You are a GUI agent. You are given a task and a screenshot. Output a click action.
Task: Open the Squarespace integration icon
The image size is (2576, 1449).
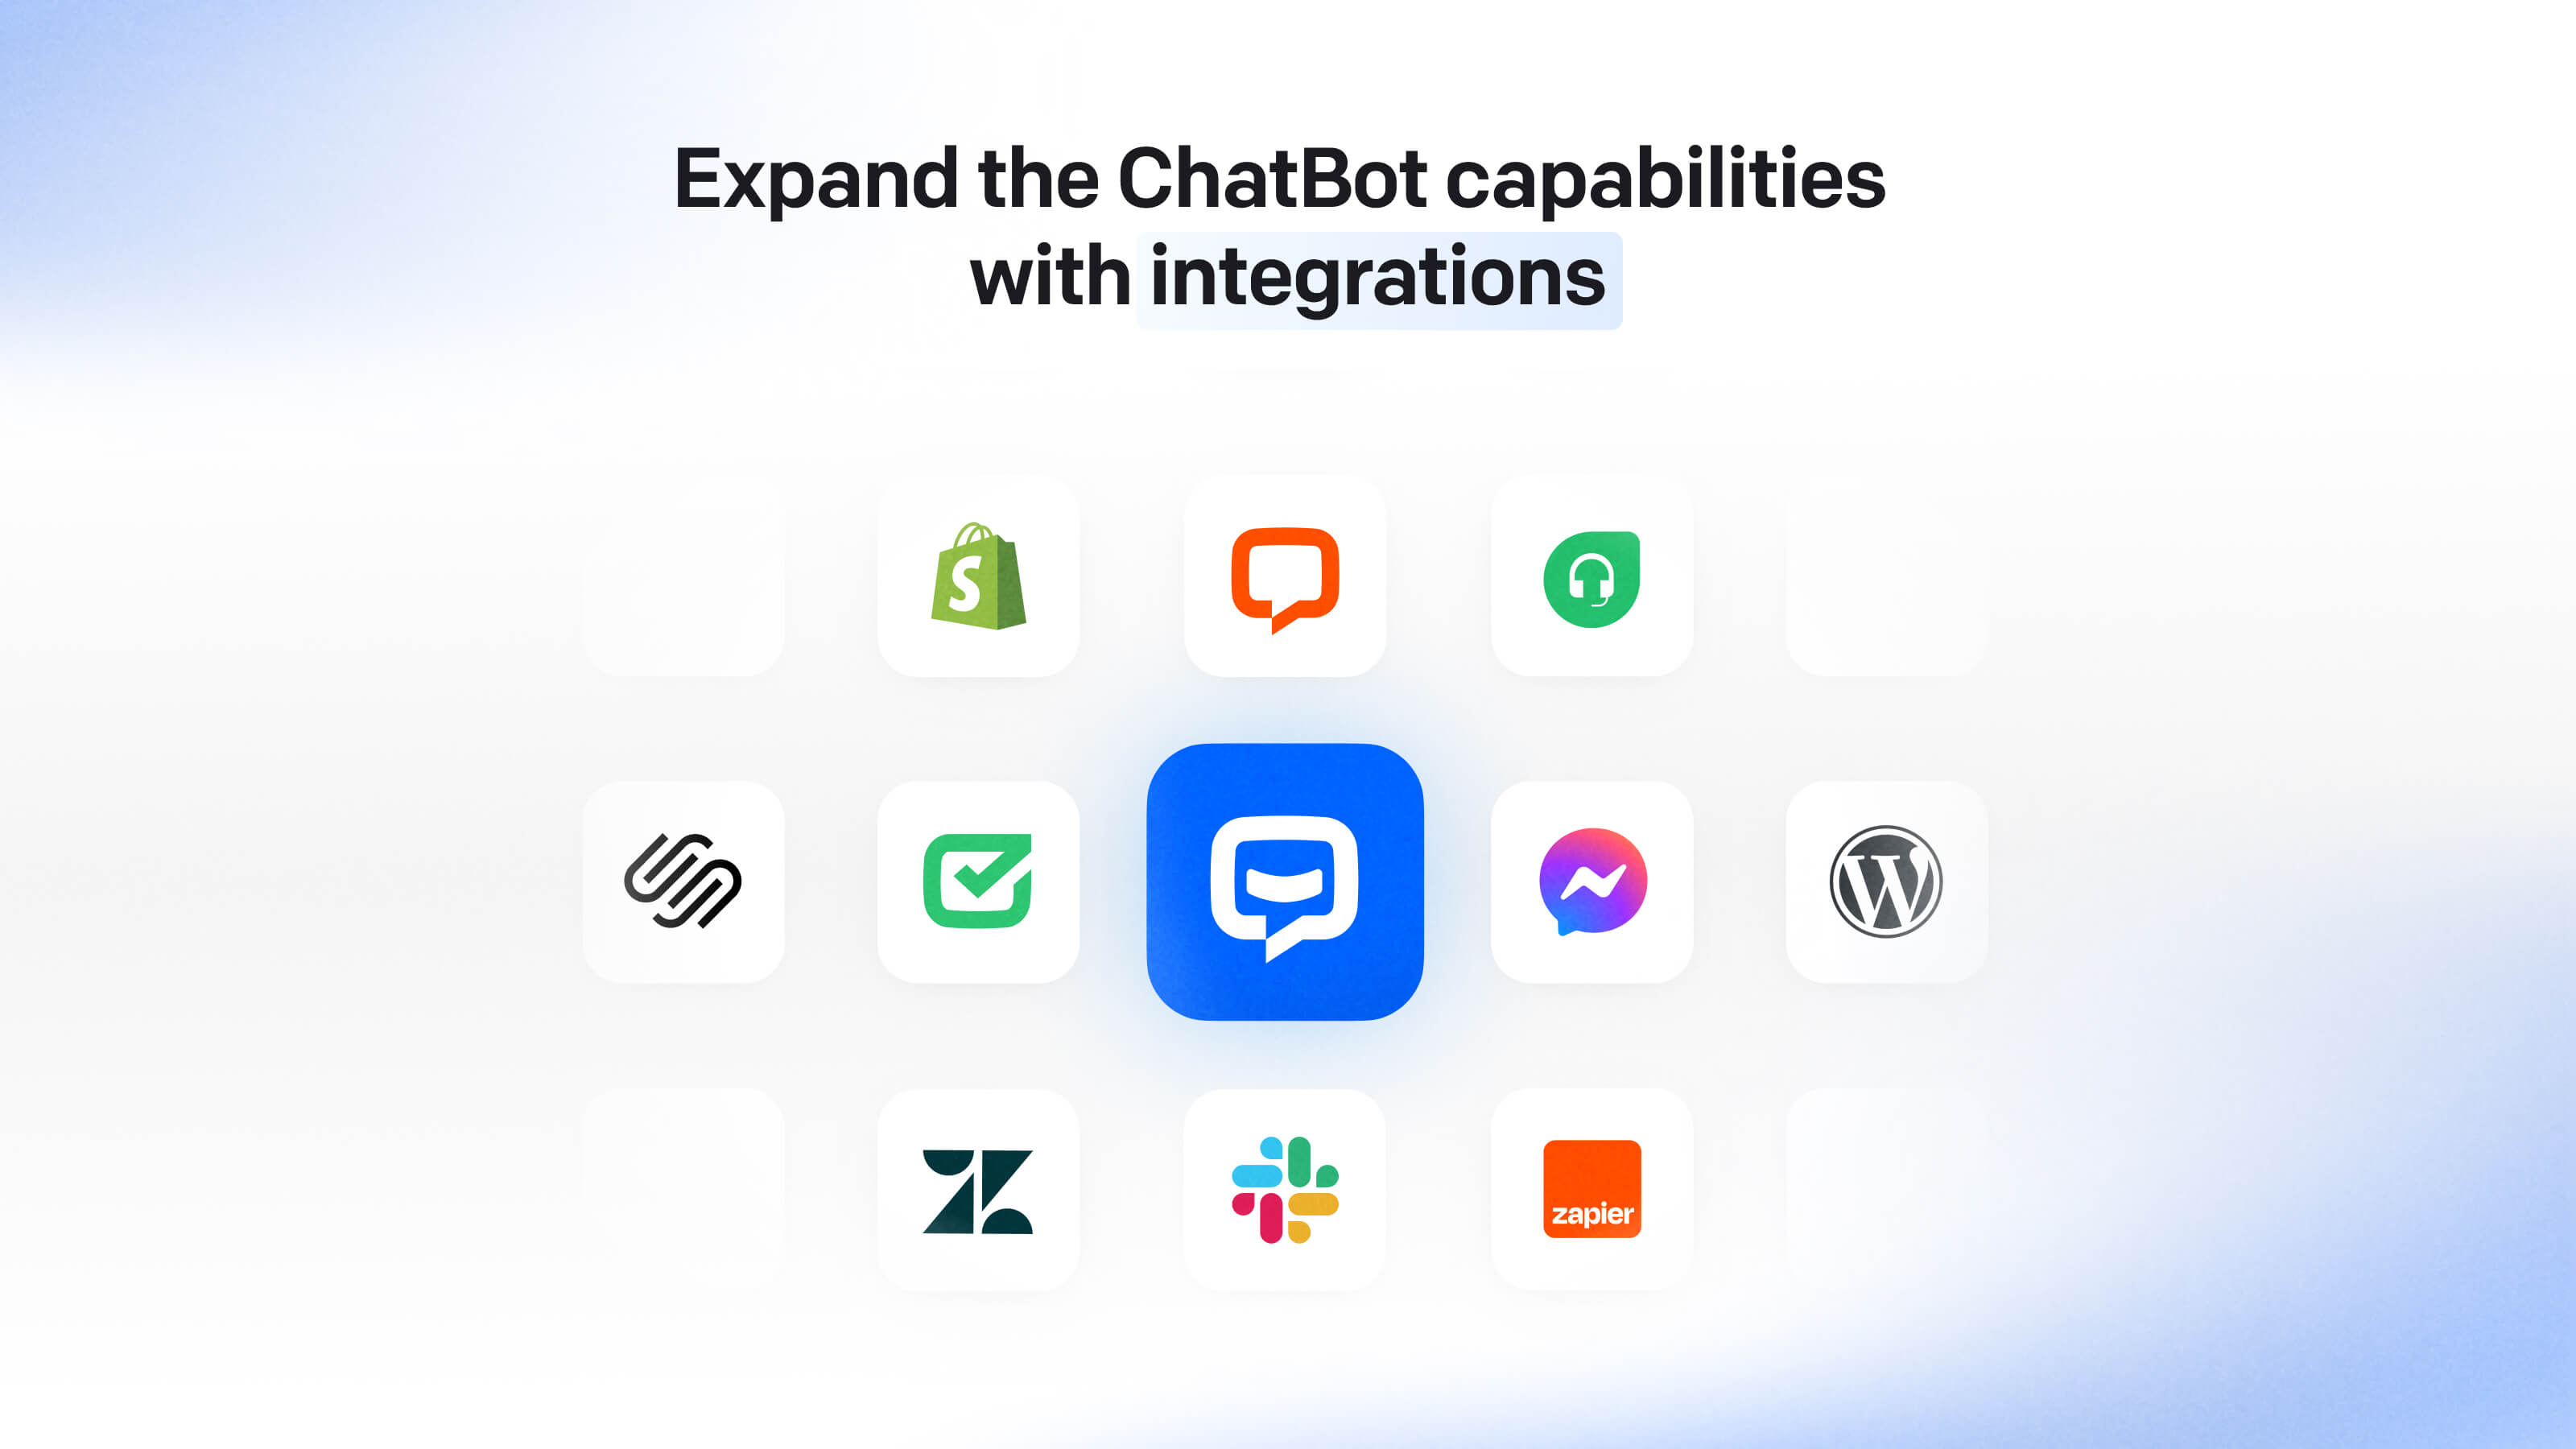click(x=679, y=879)
